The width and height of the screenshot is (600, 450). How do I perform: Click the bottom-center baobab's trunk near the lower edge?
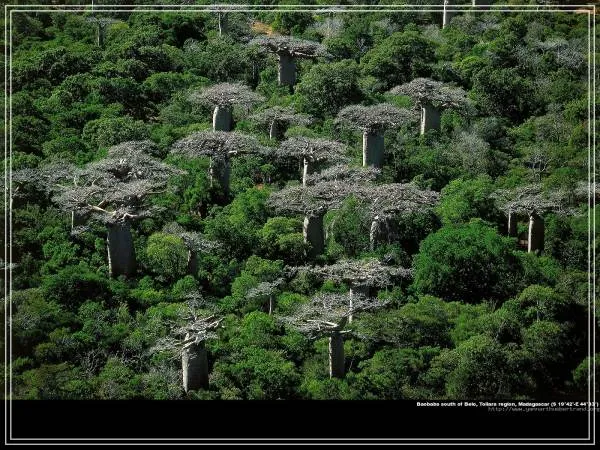337,355
